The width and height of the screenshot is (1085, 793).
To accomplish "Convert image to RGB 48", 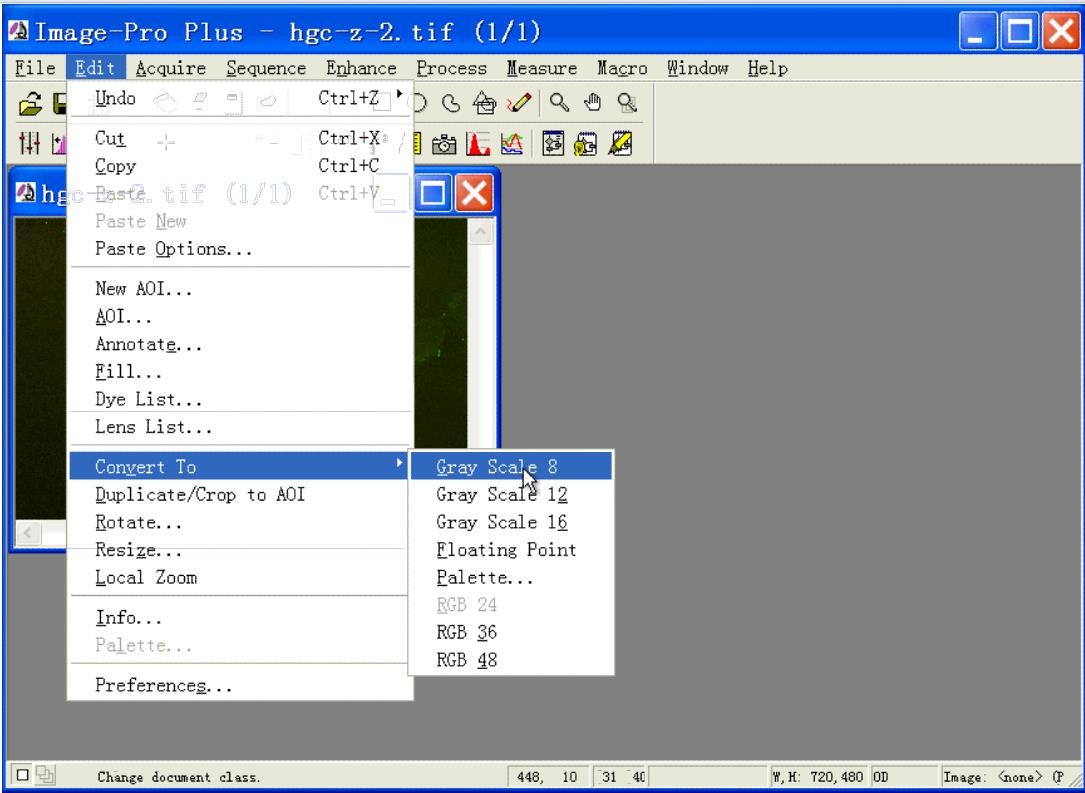I will click(x=511, y=659).
